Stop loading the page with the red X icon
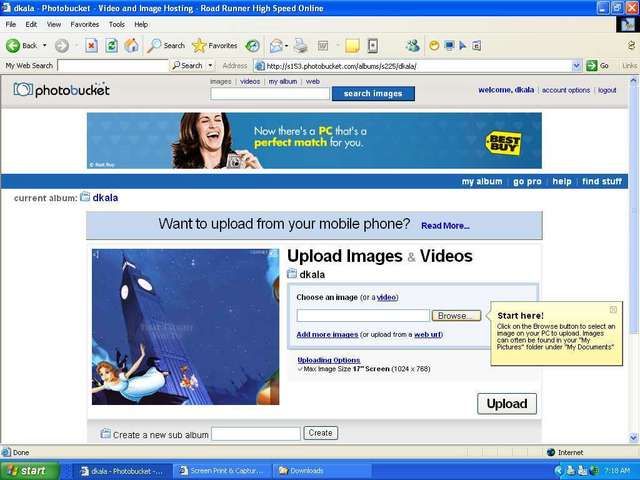The image size is (640, 480). (x=91, y=45)
